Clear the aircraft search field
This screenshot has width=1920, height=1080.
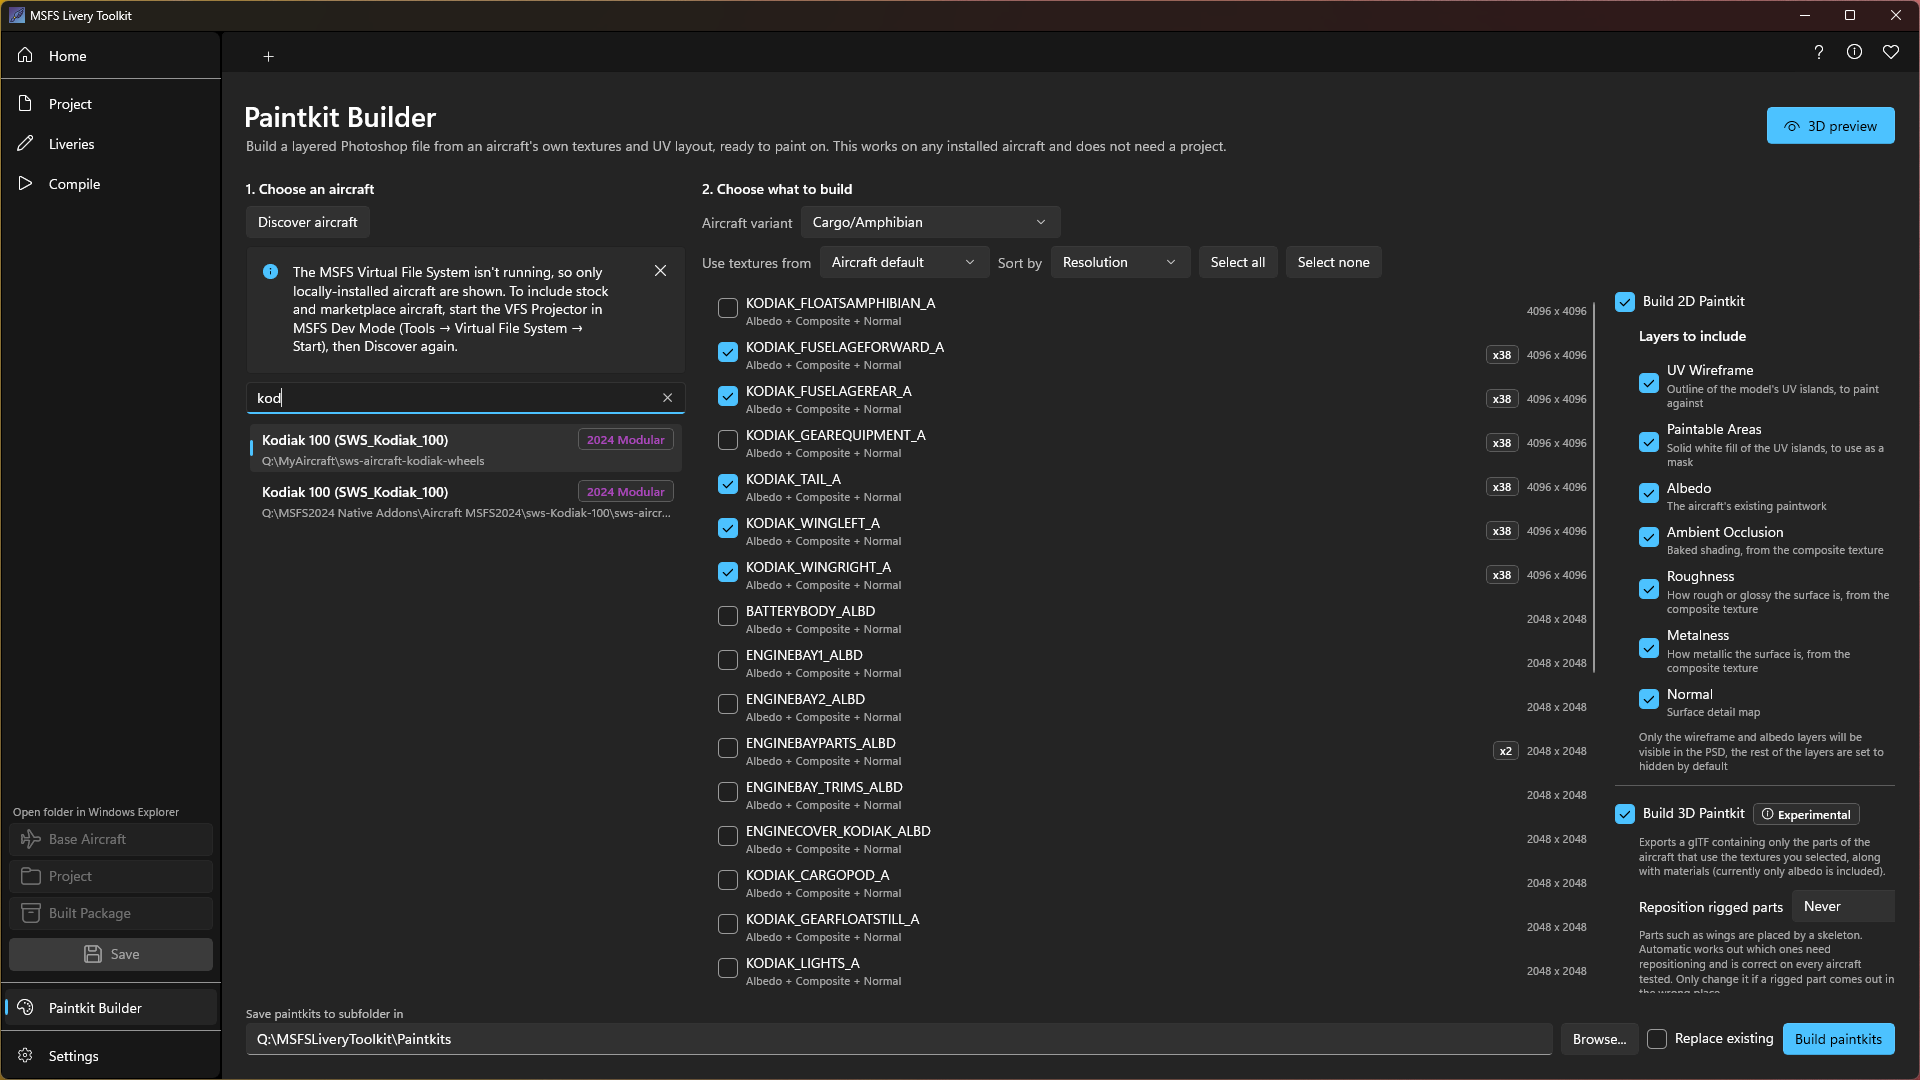(x=668, y=398)
